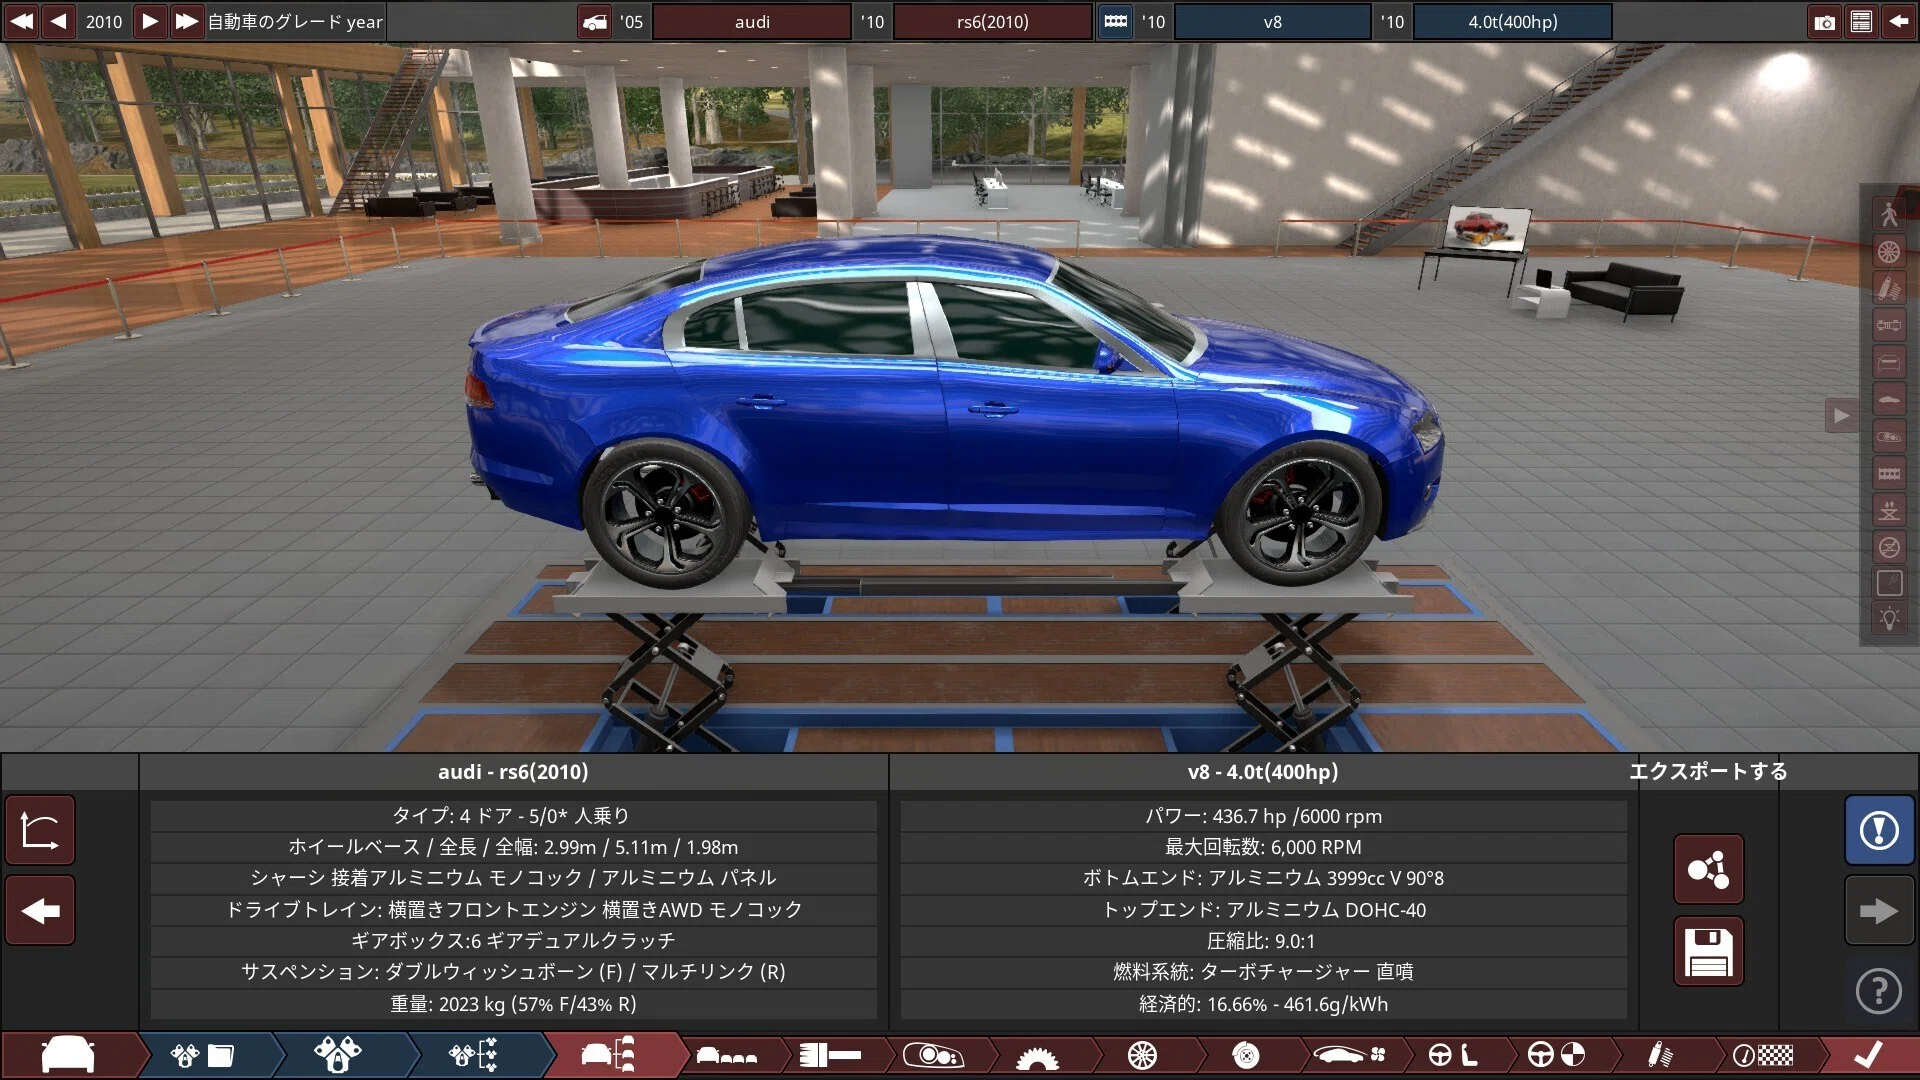Click the engine block icon in top bar

tap(1115, 22)
